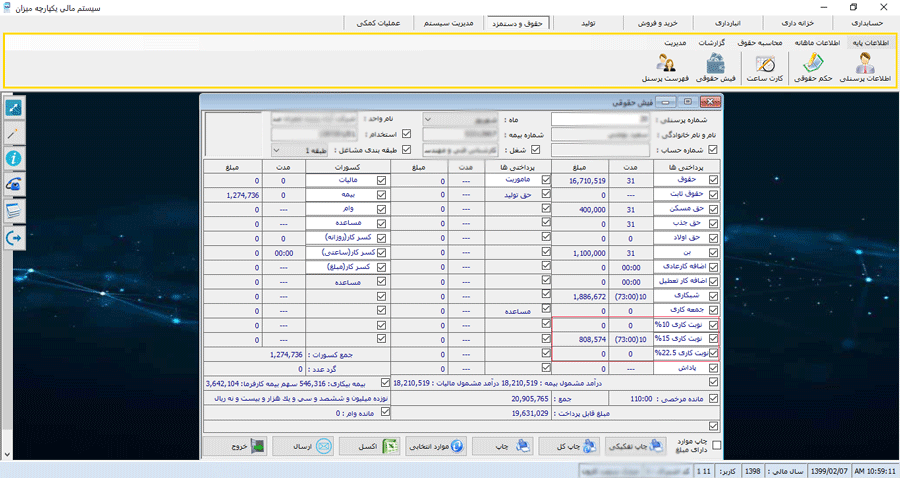Toggle the وام deduction checkbox
Image resolution: width=900 pixels, height=478 pixels.
381,209
